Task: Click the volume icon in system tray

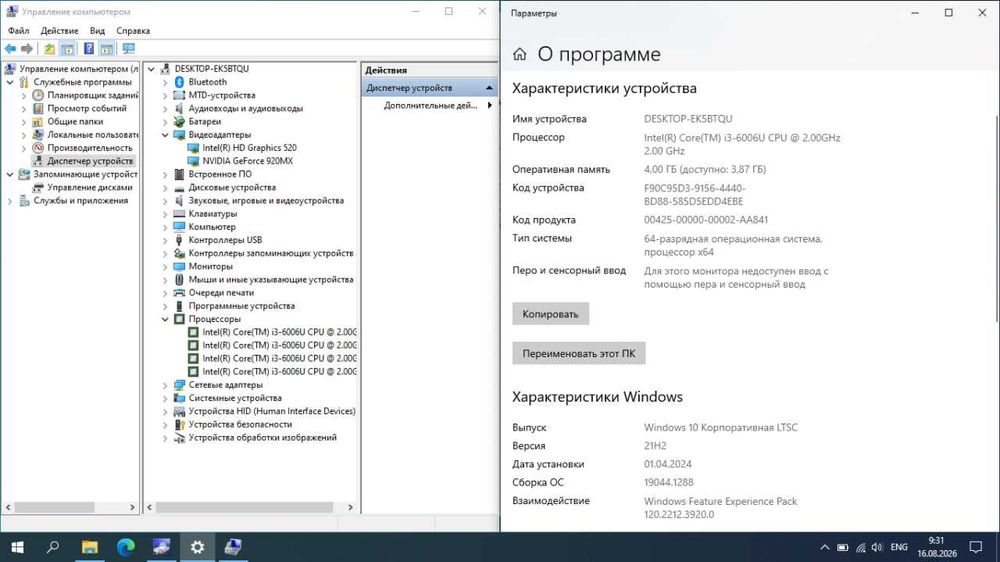Action: click(877, 547)
